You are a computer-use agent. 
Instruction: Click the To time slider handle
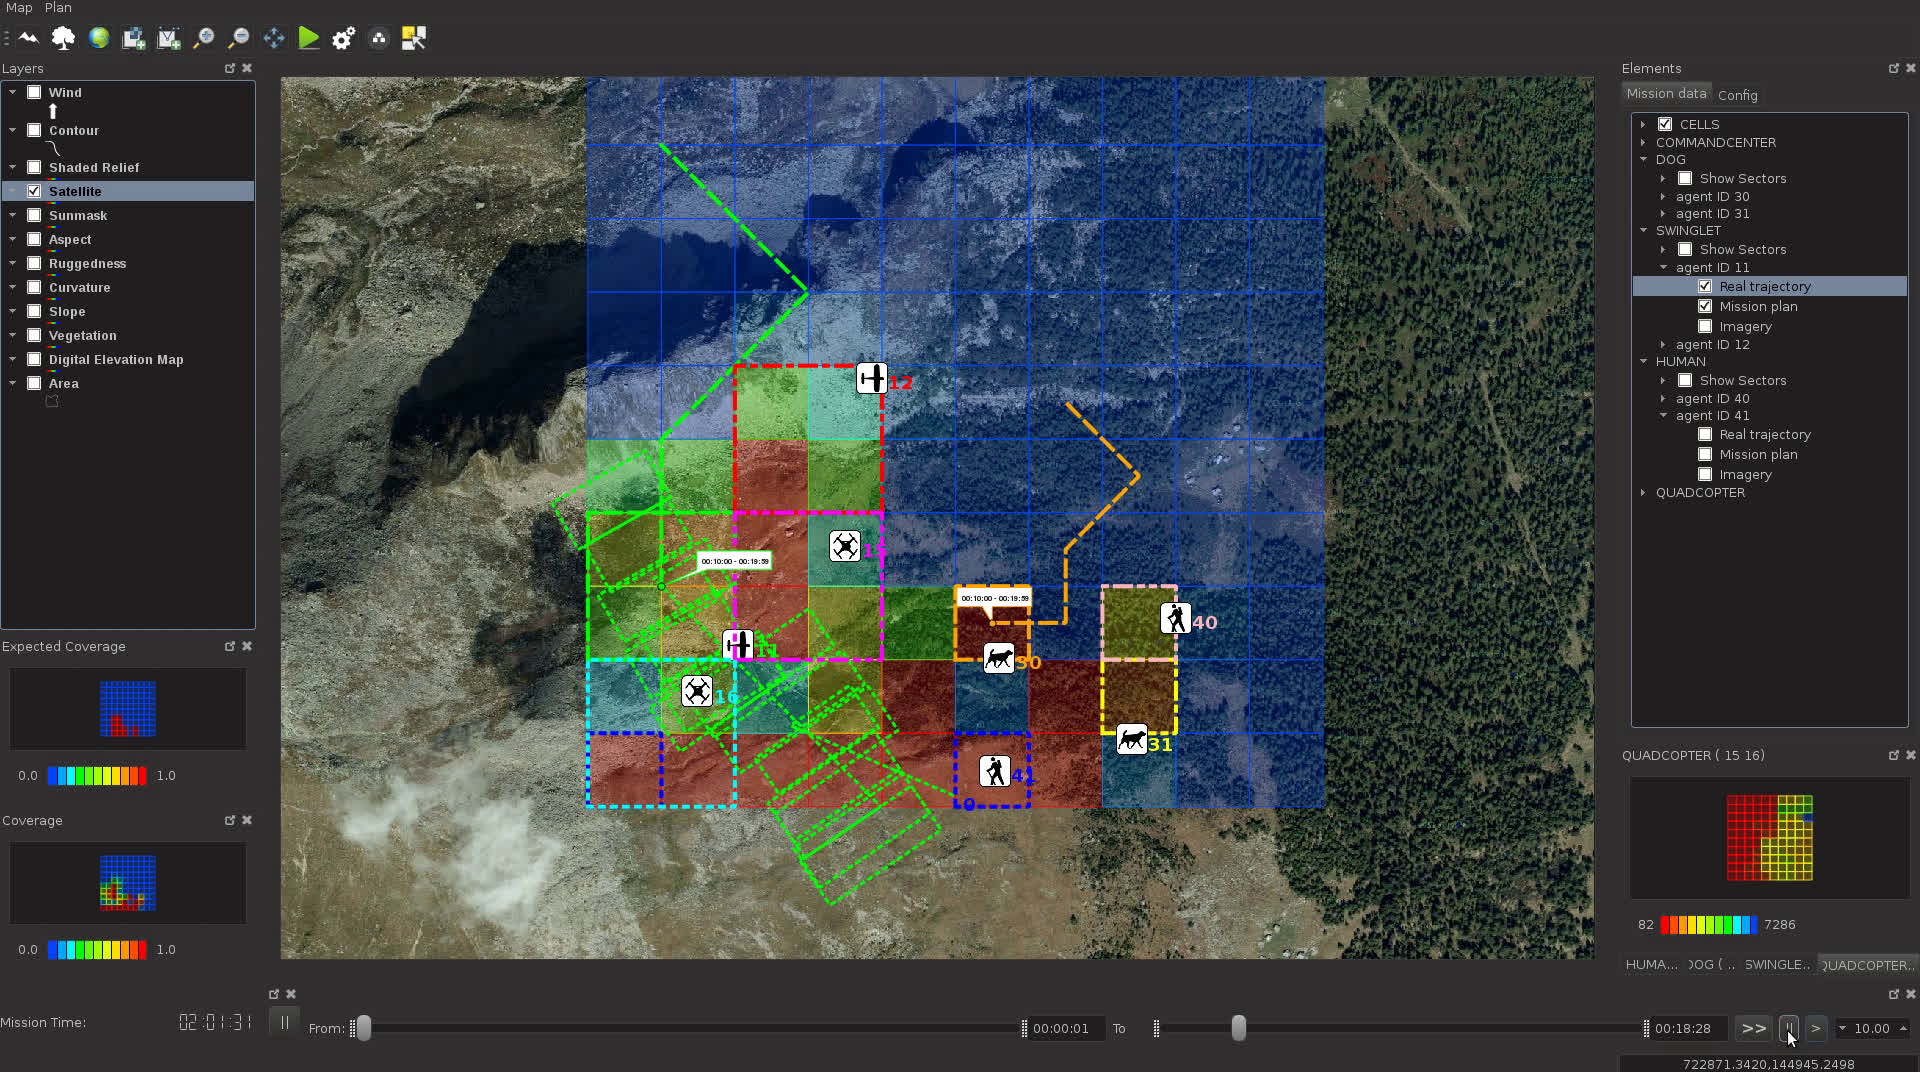[1238, 1028]
